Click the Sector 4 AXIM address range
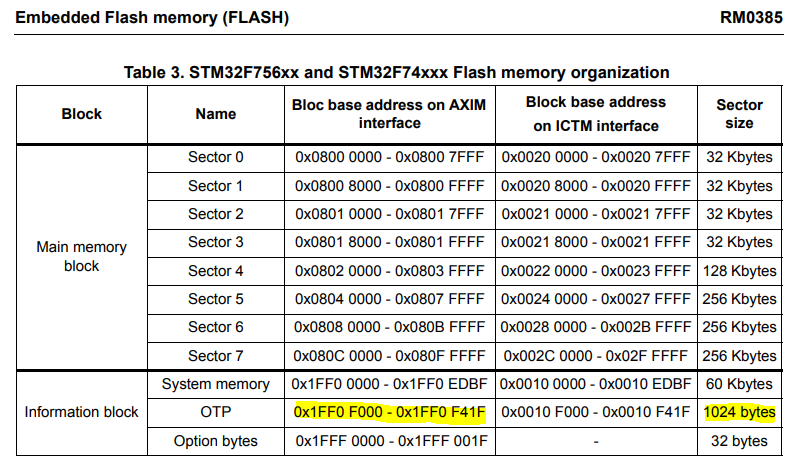Image resolution: width=803 pixels, height=472 pixels. 389,271
